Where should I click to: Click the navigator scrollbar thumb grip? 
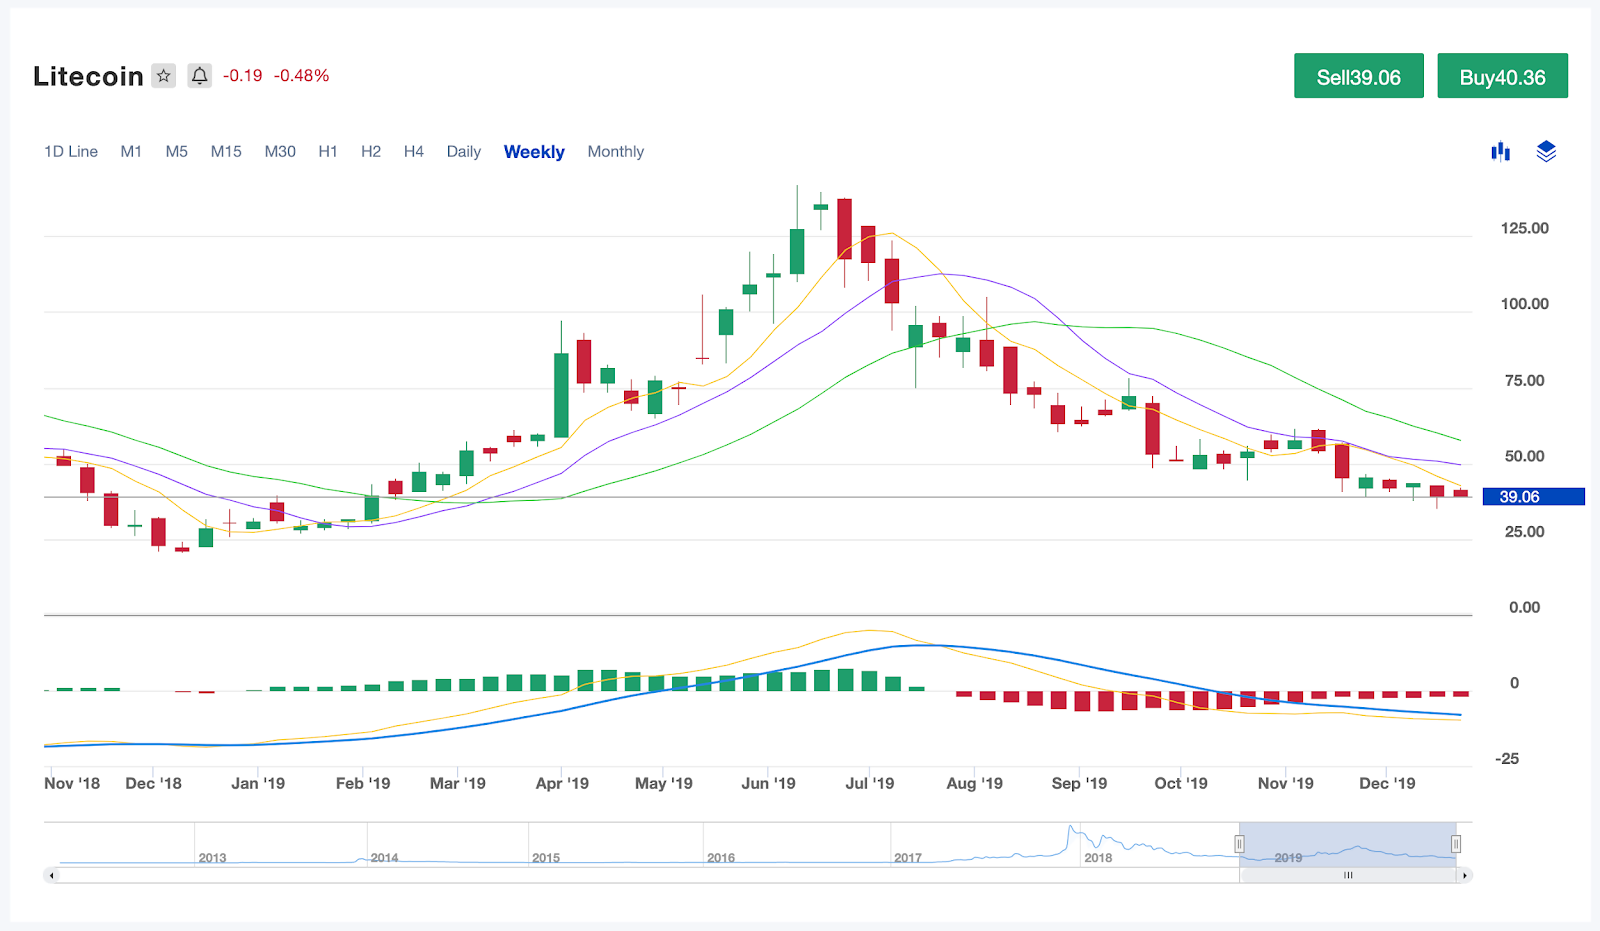pos(1348,875)
